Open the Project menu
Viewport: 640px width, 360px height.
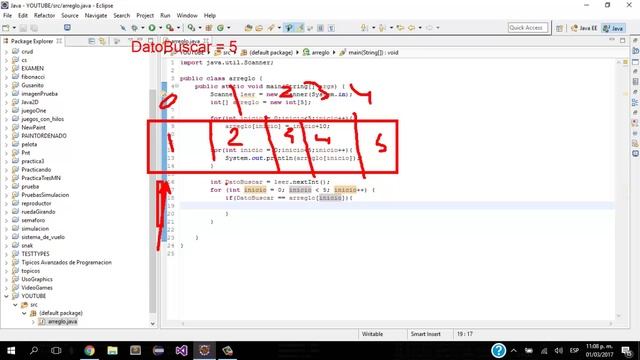(145, 16)
